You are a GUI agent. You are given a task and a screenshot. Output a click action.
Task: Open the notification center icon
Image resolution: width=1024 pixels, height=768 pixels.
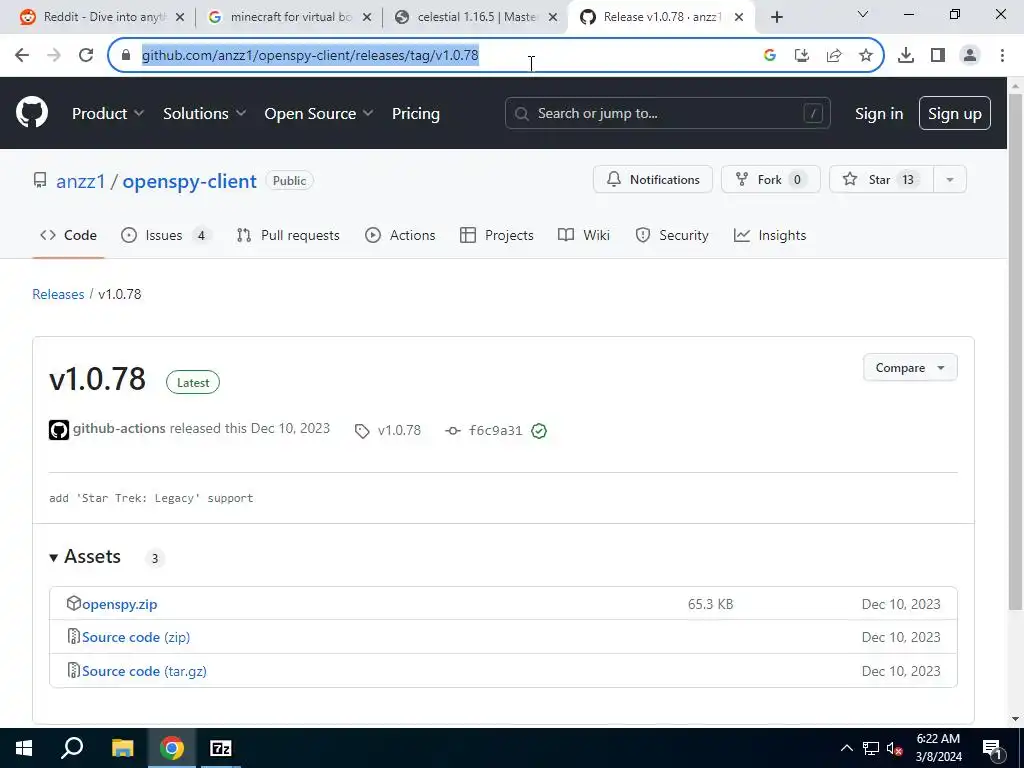point(992,748)
